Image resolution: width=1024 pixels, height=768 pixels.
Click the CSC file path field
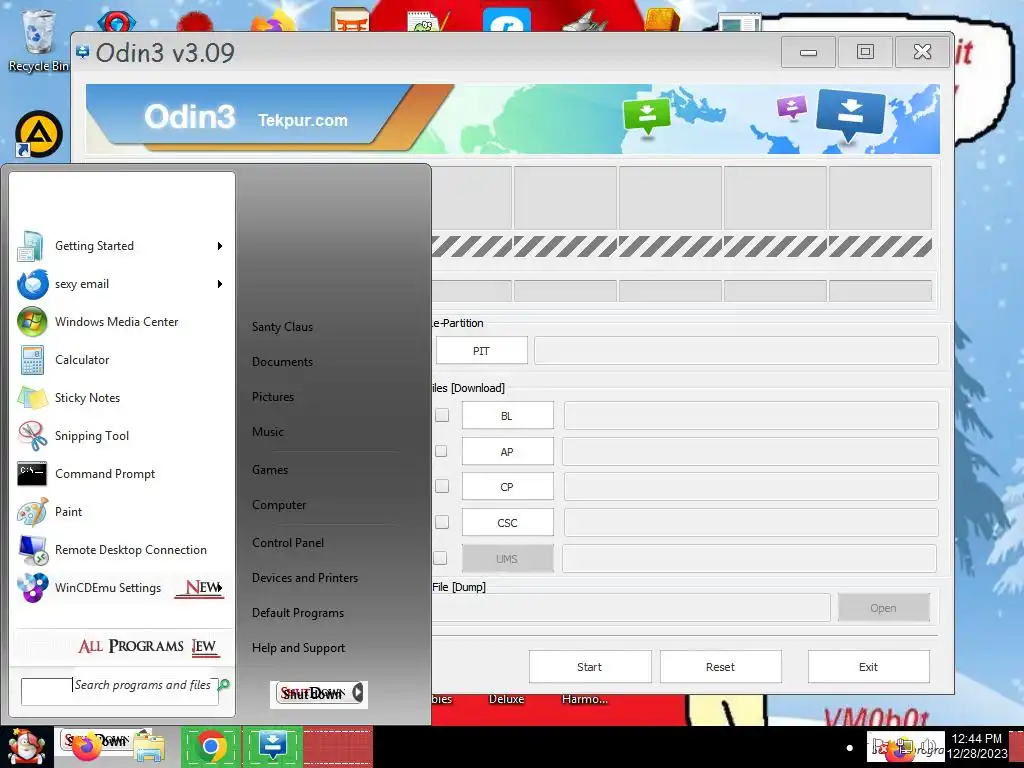(751, 522)
